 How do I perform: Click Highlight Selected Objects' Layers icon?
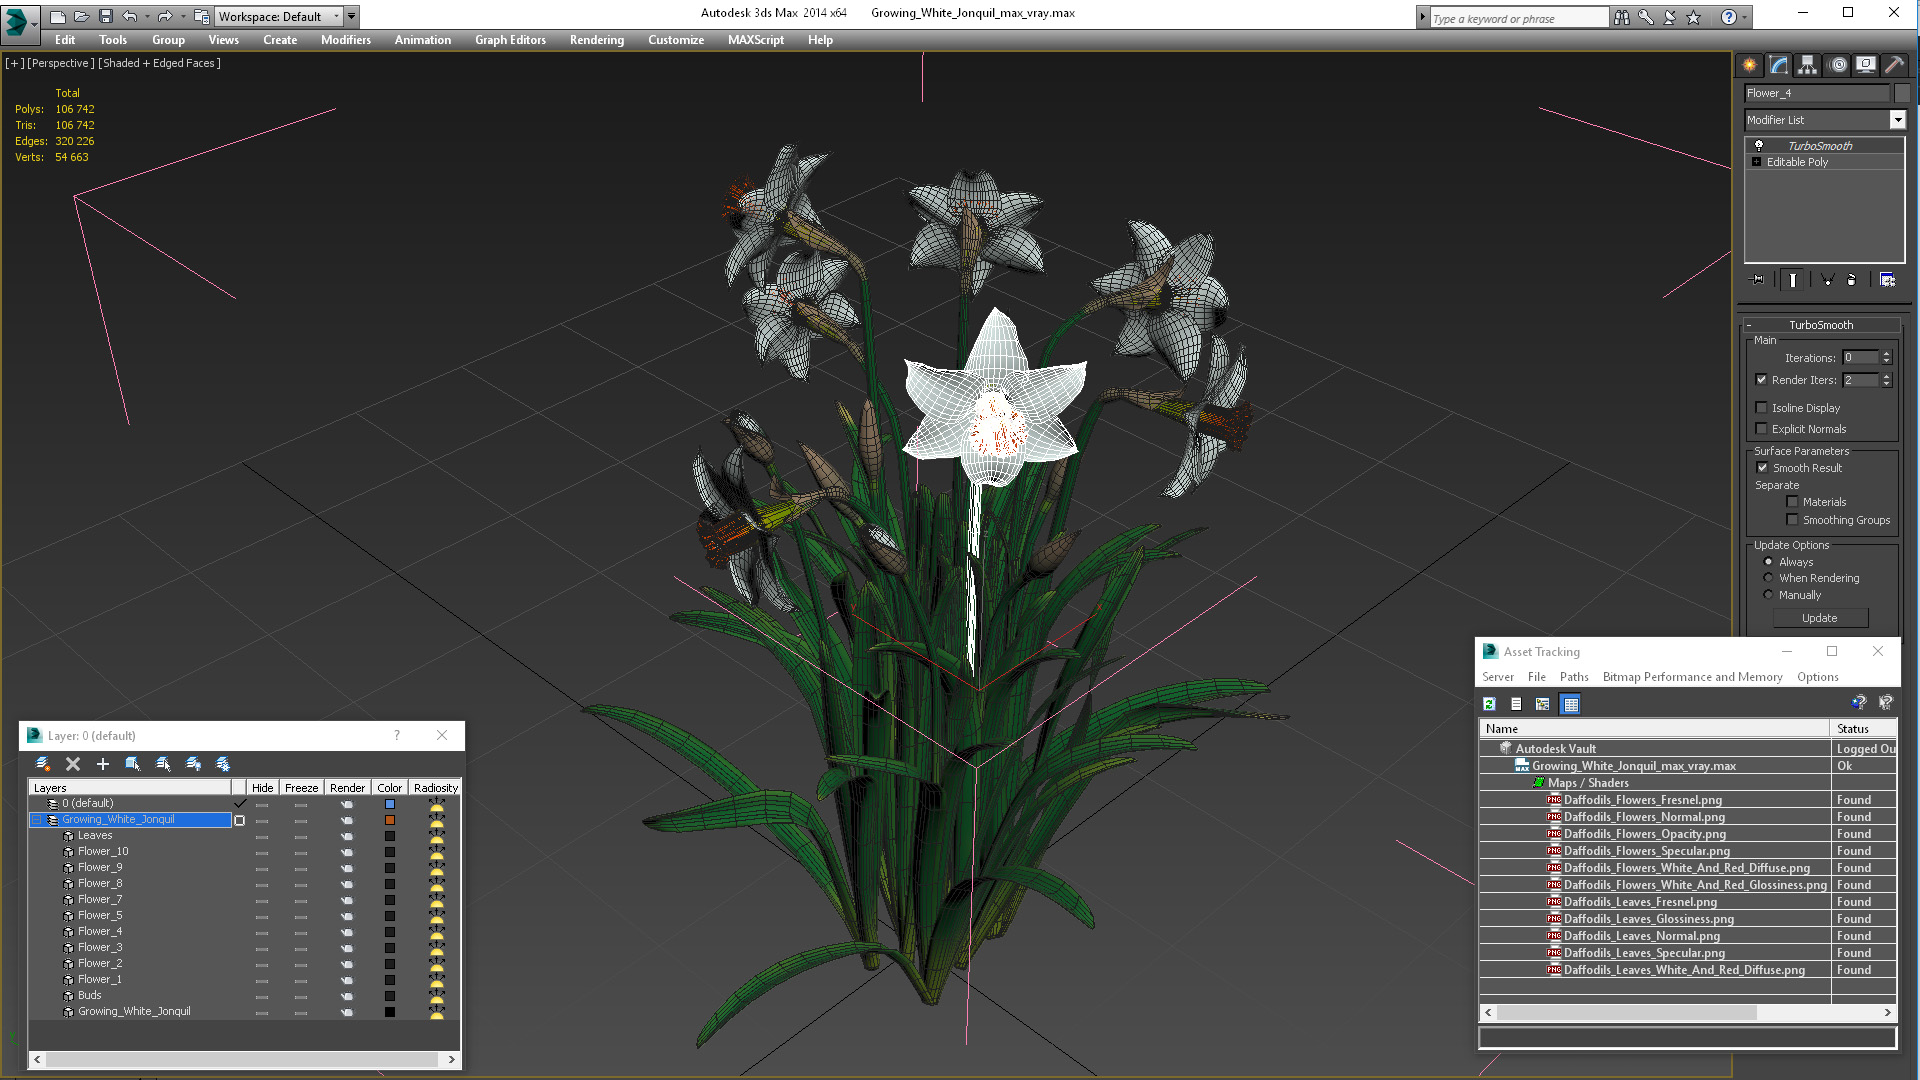(x=163, y=764)
